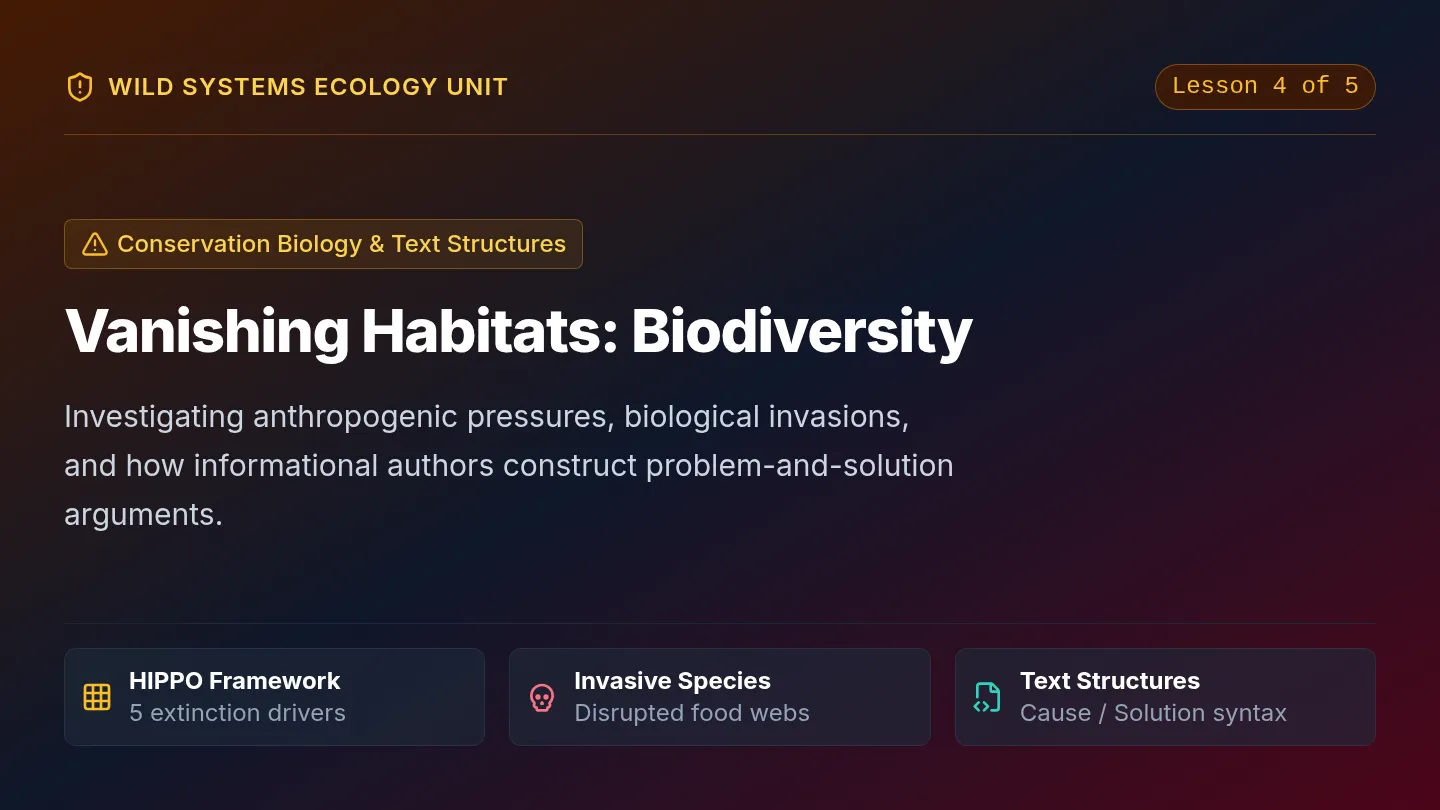1440x810 pixels.
Task: Click the Invasive Species card title
Action: coord(672,681)
